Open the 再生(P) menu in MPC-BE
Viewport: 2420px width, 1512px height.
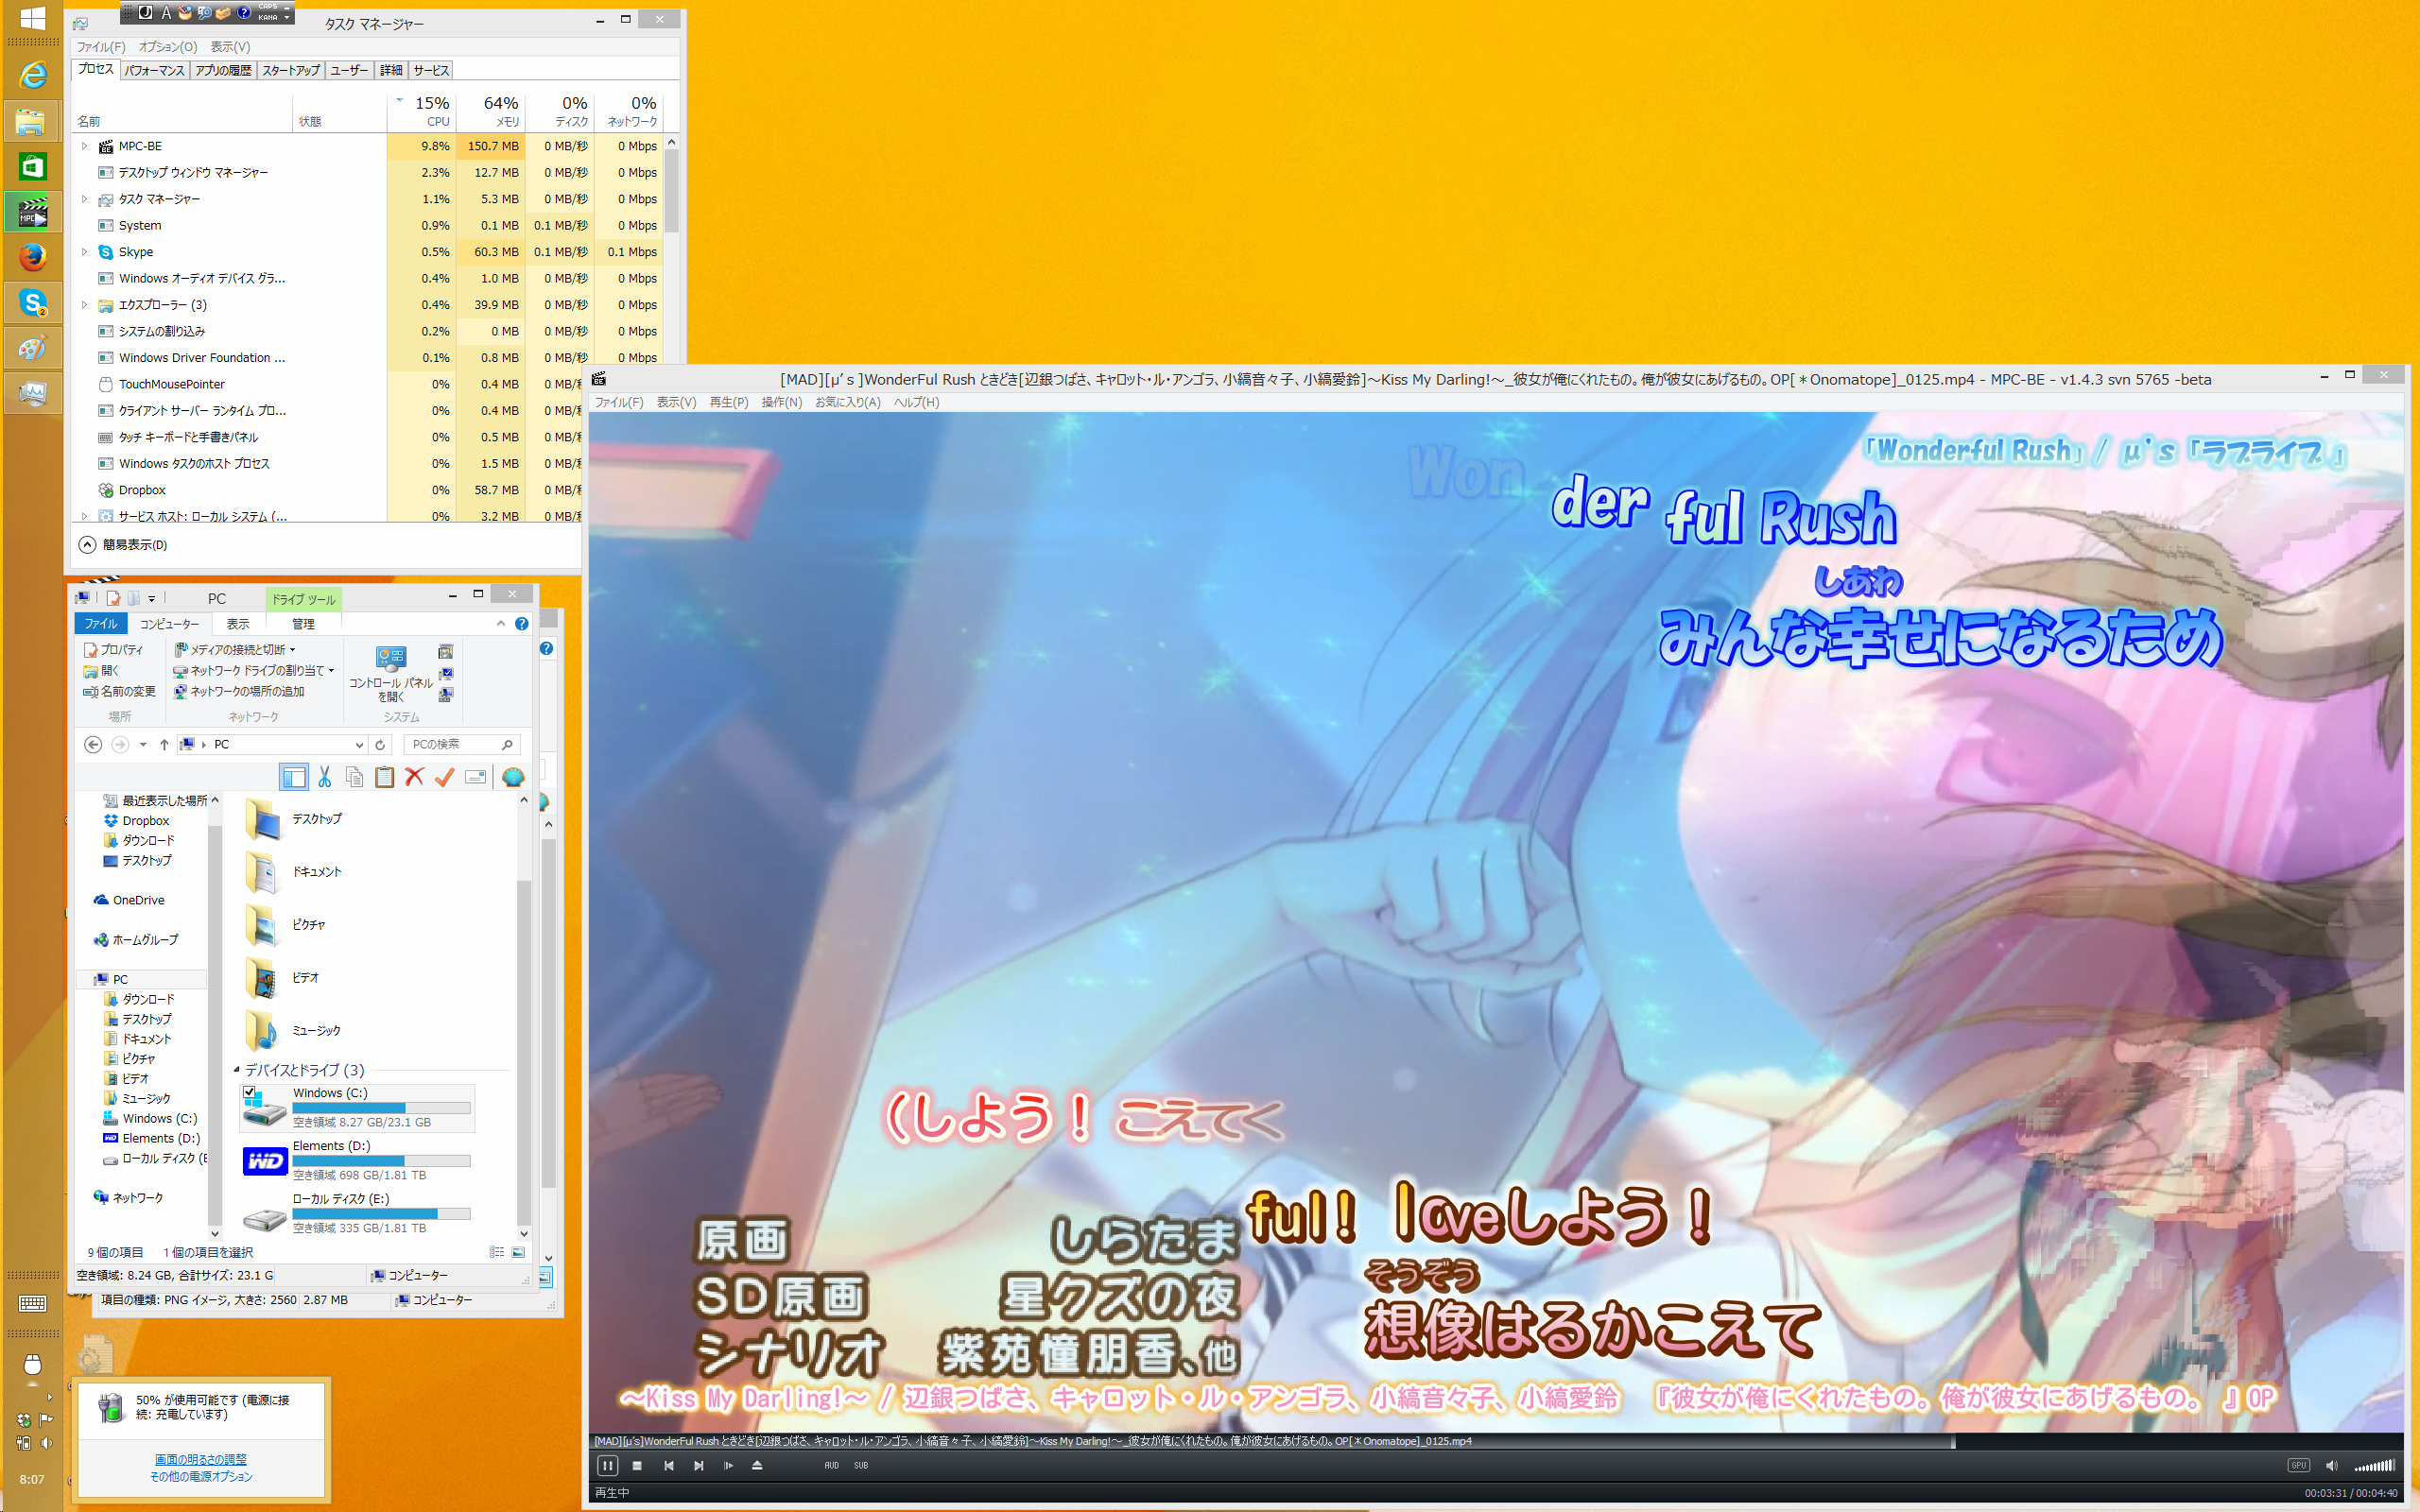click(729, 402)
